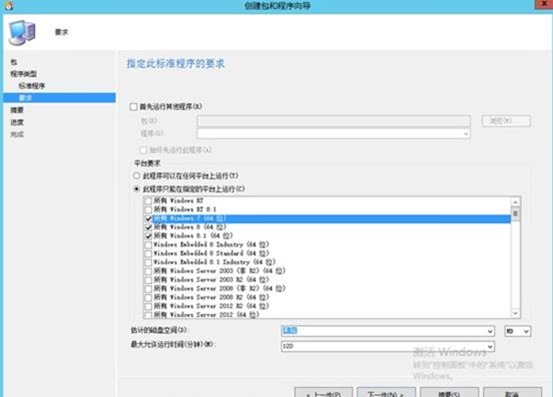Screen dimensions: 553x397
Task: Uncheck the 所有 Windows 8 (64 位) checkbox
Action: tap(148, 227)
